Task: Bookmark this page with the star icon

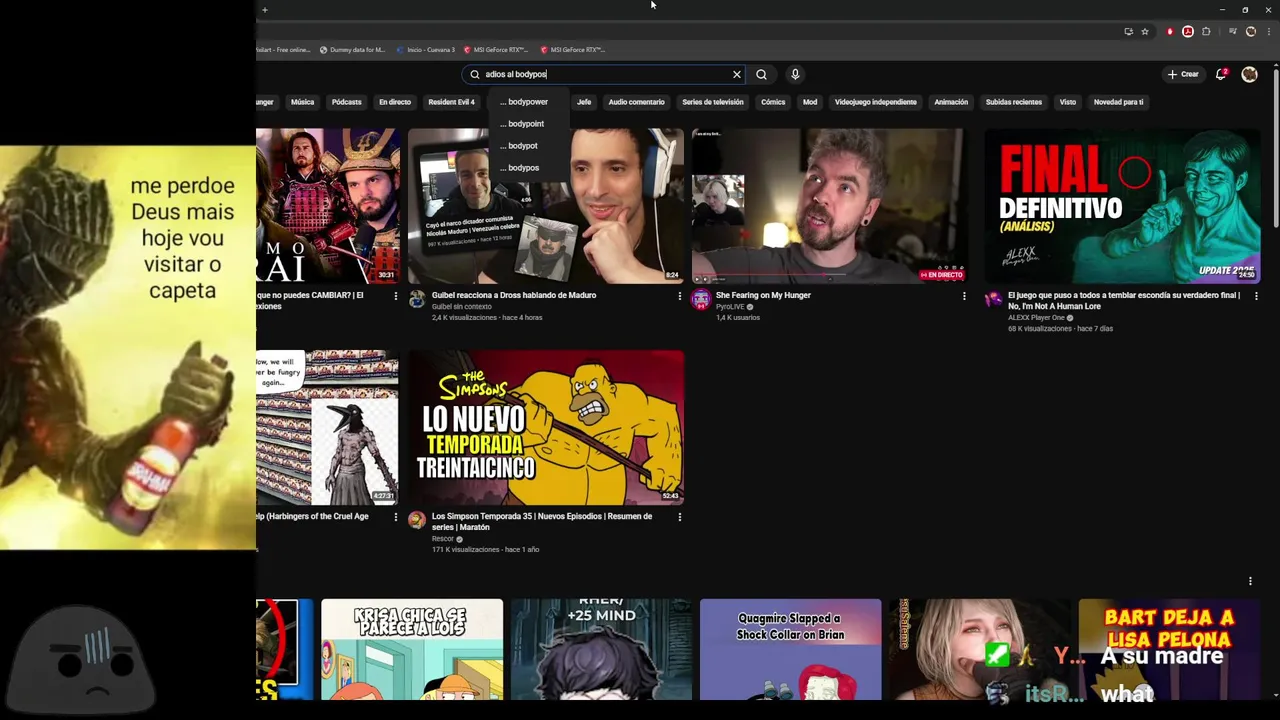Action: click(x=1145, y=31)
